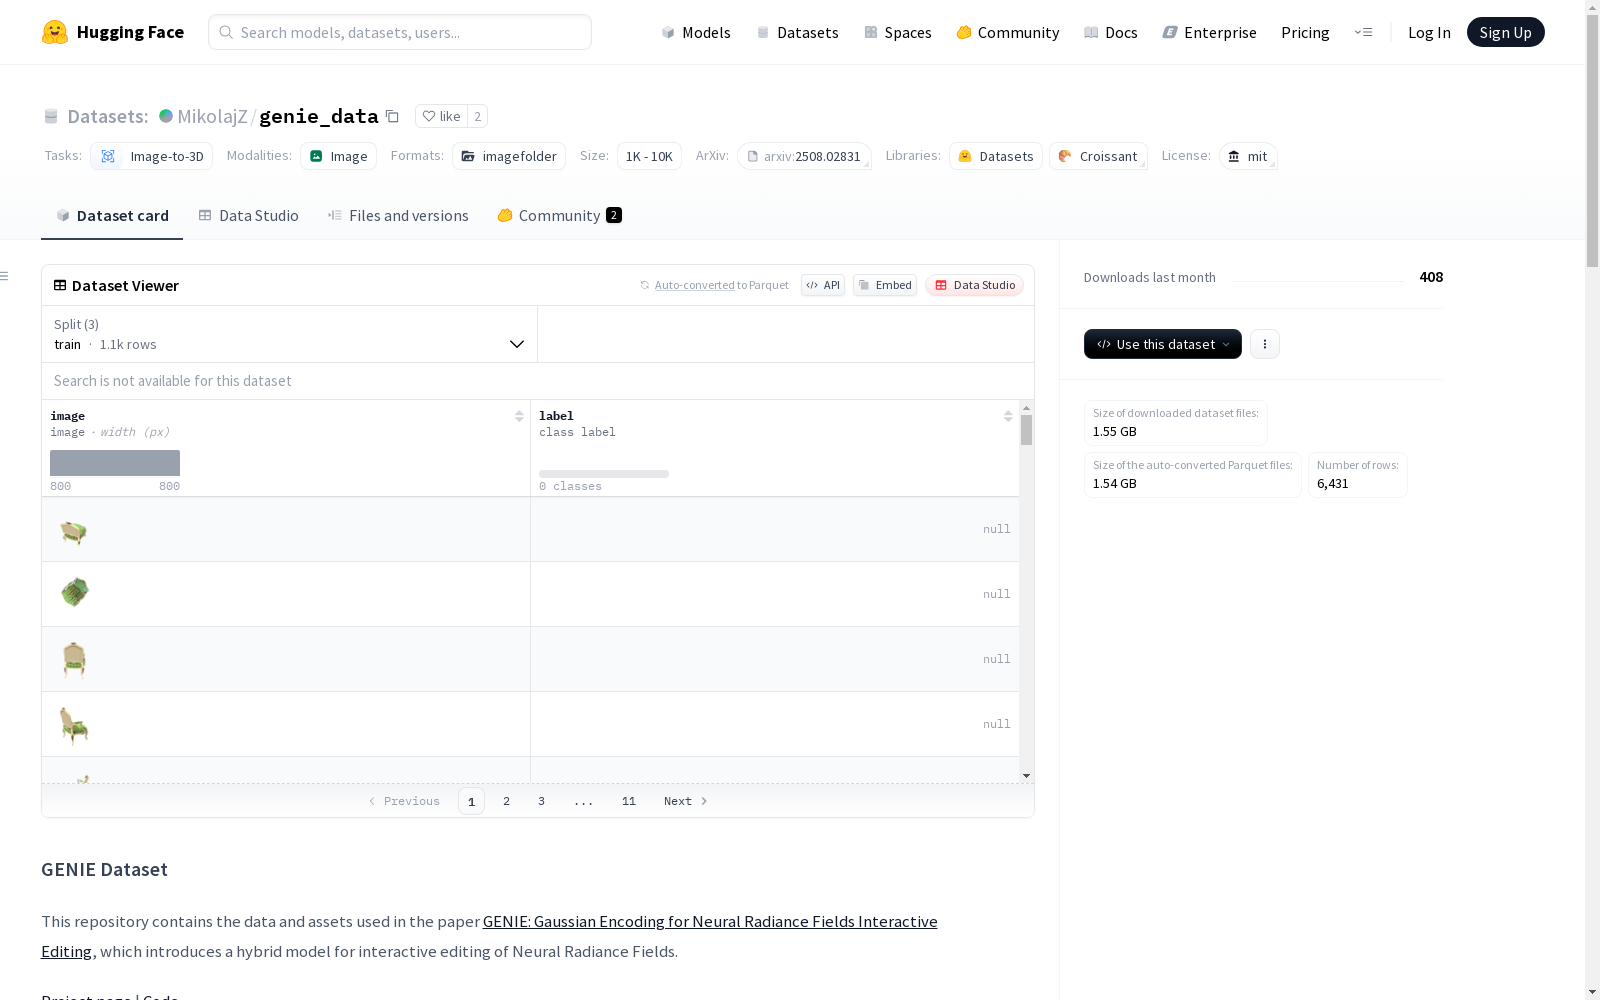Screen dimensions: 1600x1000
Task: Select the Image modality tag
Action: point(338,156)
